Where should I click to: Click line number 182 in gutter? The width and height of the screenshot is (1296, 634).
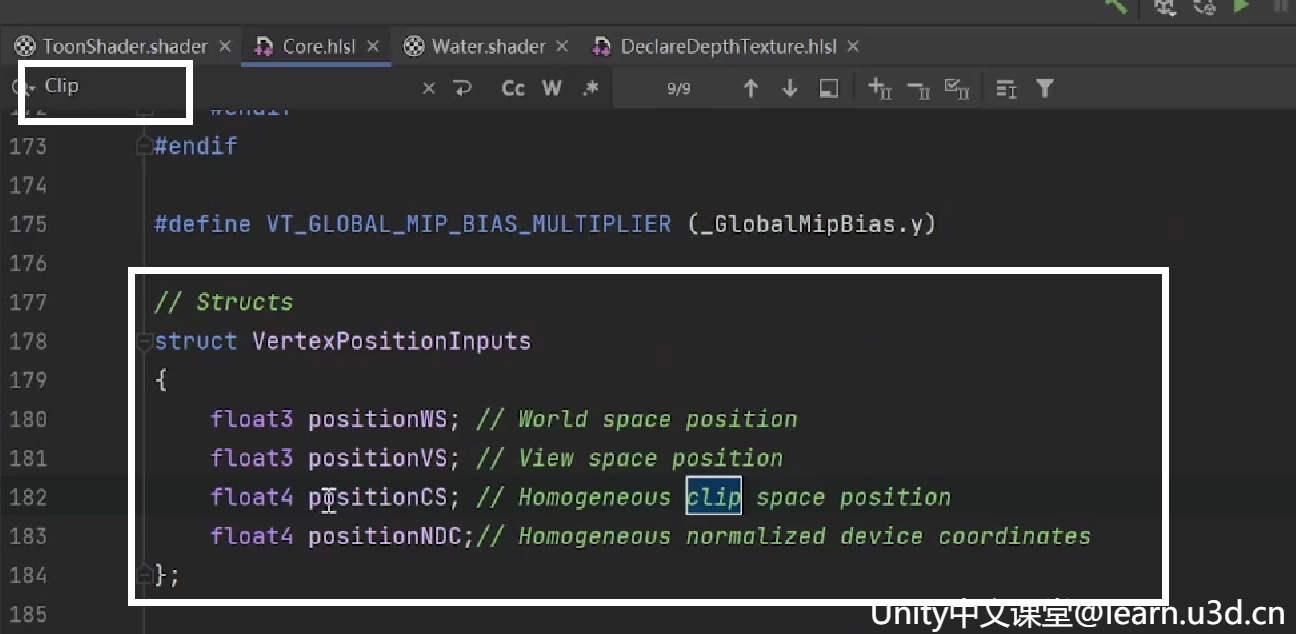[x=28, y=497]
